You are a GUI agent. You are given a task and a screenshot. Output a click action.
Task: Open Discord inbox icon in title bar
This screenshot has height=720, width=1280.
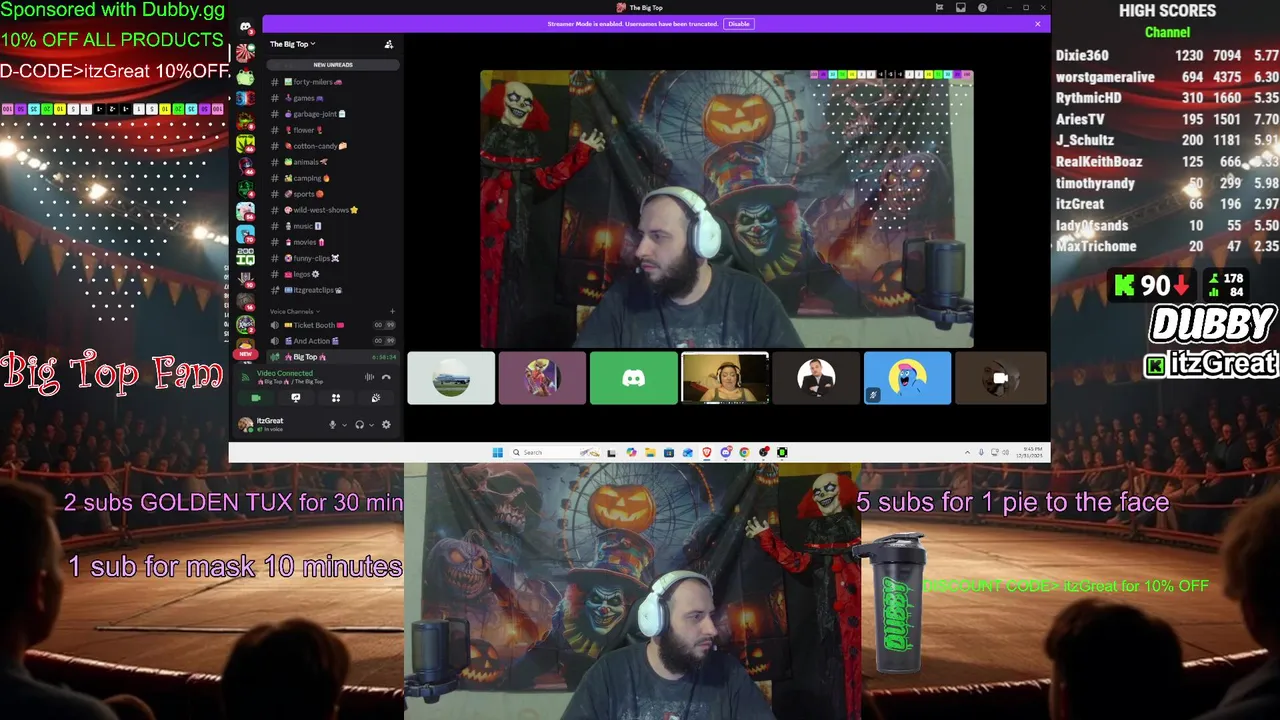[x=960, y=8]
